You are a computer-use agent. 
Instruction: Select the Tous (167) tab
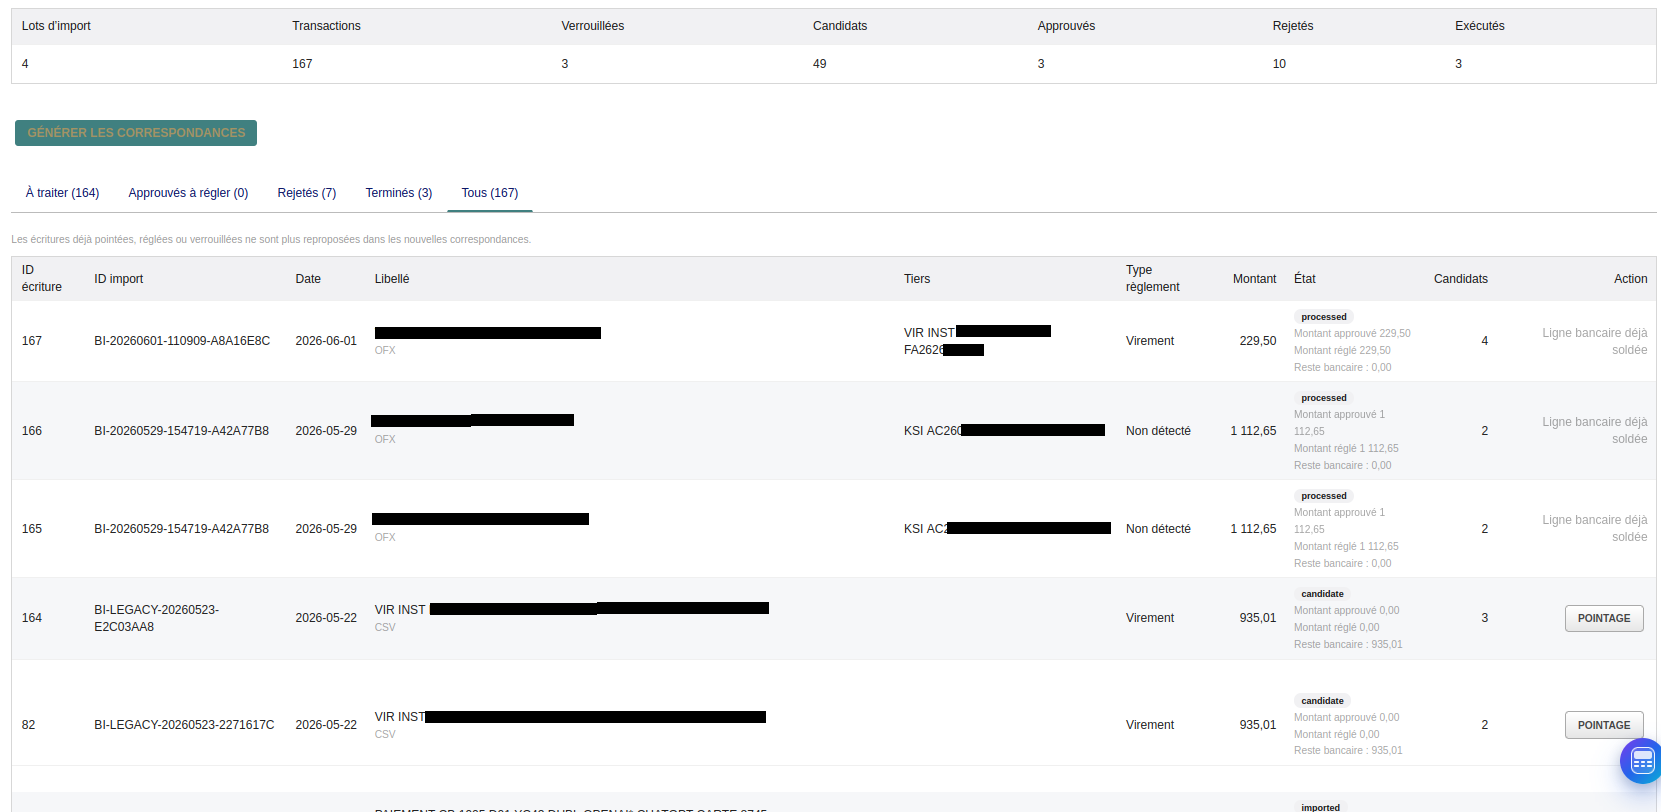[490, 193]
